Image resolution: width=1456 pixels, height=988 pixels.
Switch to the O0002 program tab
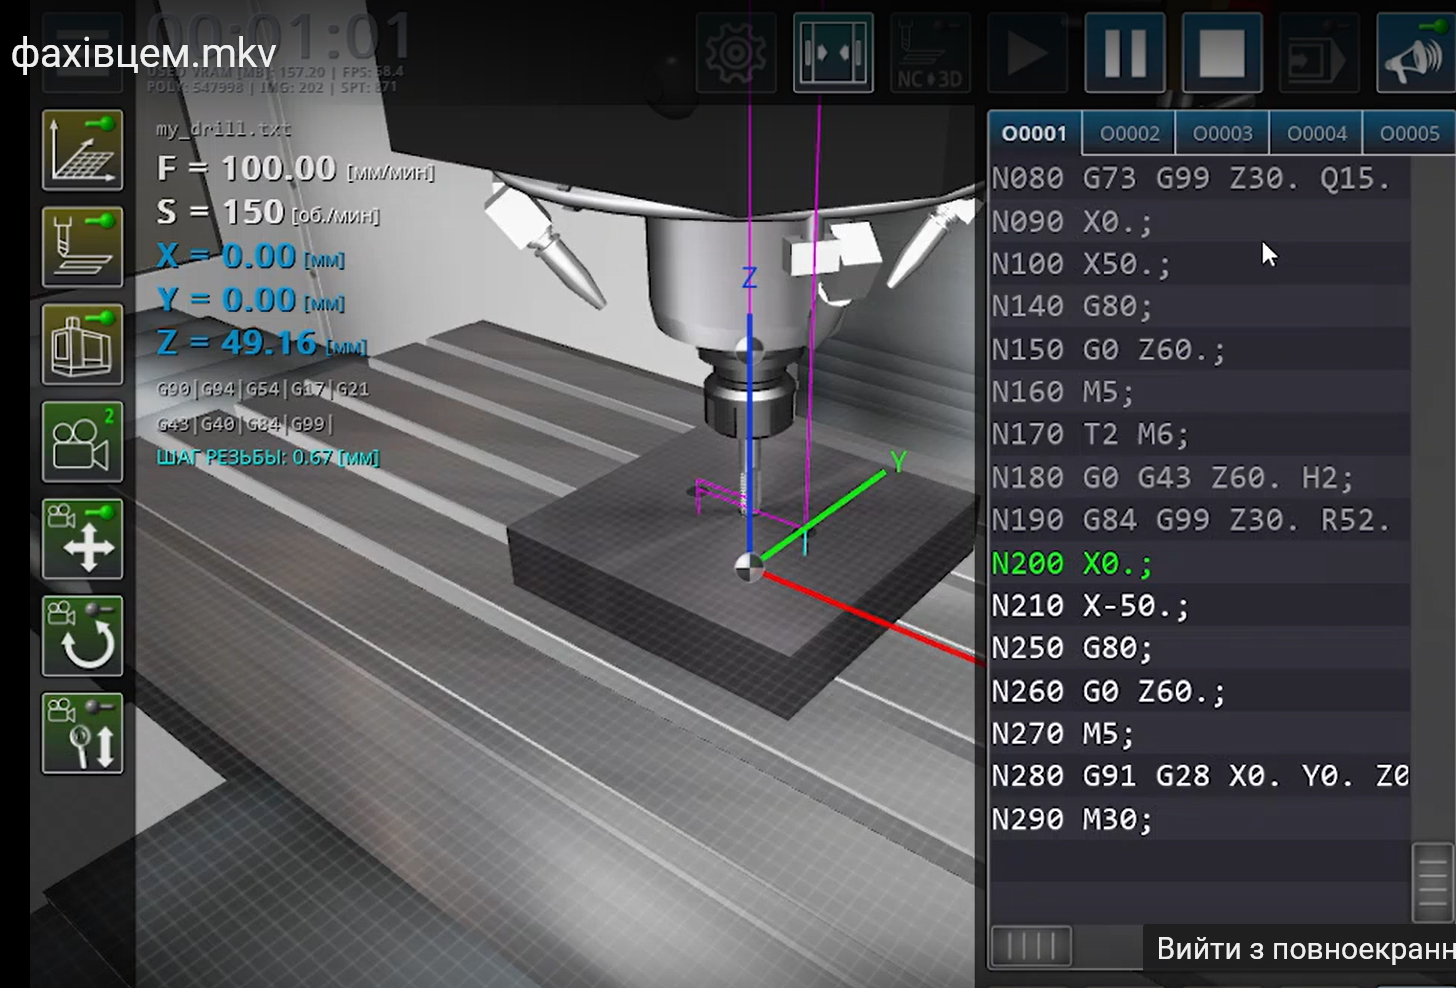click(1129, 134)
